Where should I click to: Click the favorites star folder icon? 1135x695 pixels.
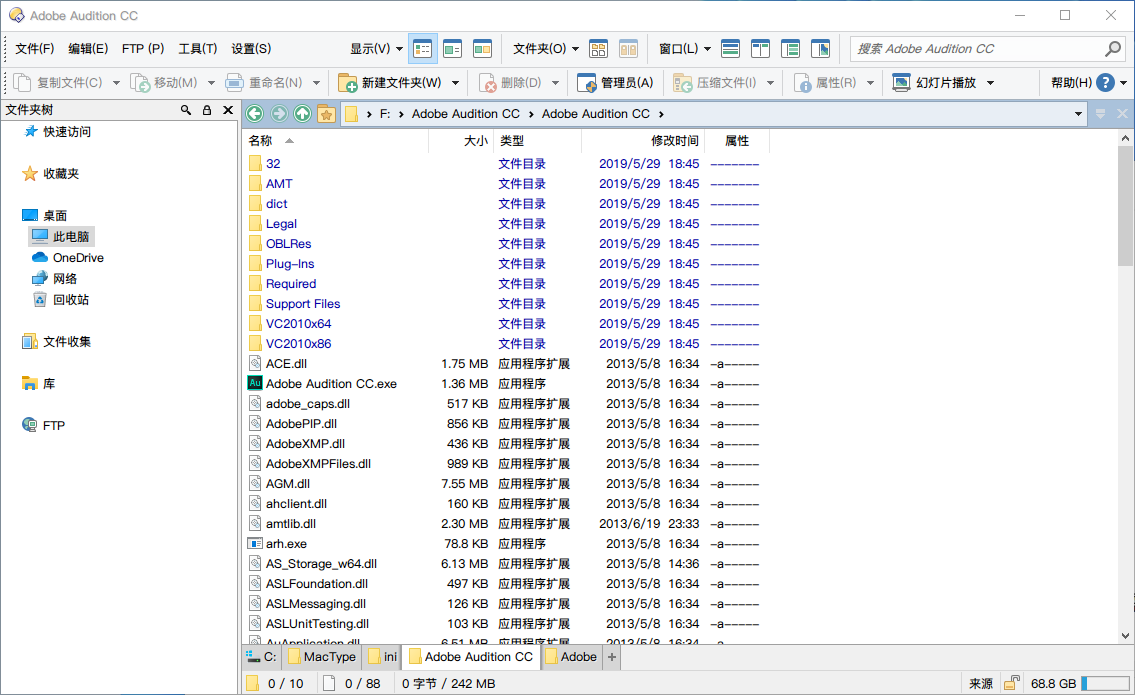pyautogui.click(x=326, y=114)
